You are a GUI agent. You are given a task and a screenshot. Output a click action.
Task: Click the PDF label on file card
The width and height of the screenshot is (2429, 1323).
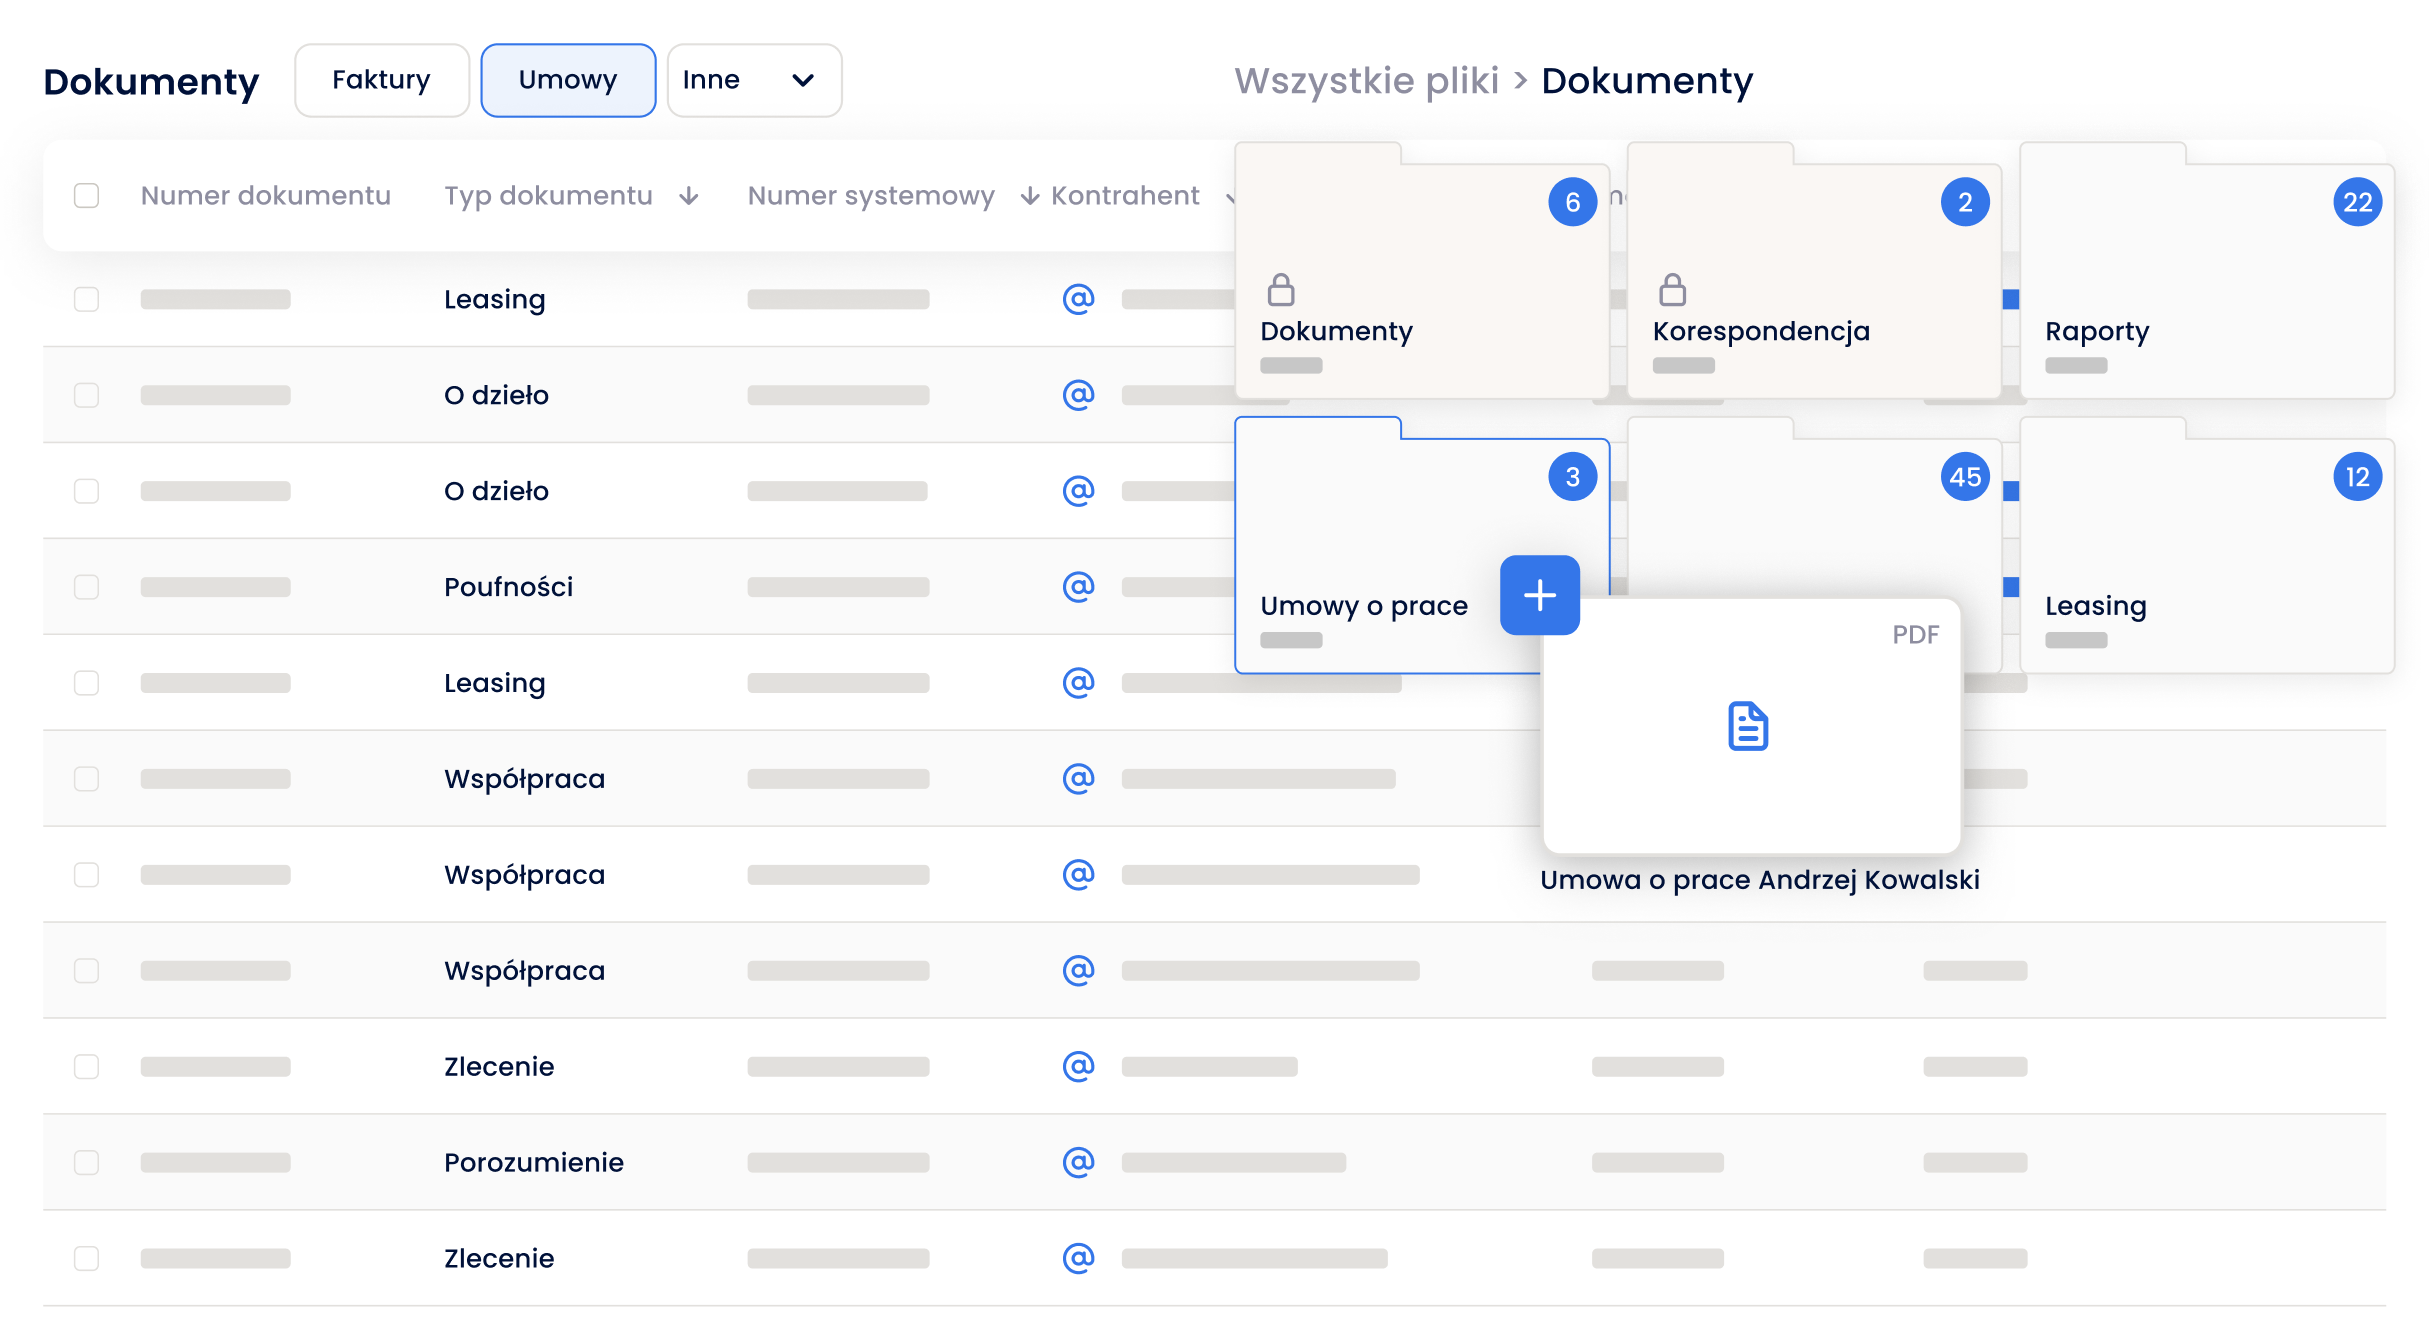tap(1915, 635)
